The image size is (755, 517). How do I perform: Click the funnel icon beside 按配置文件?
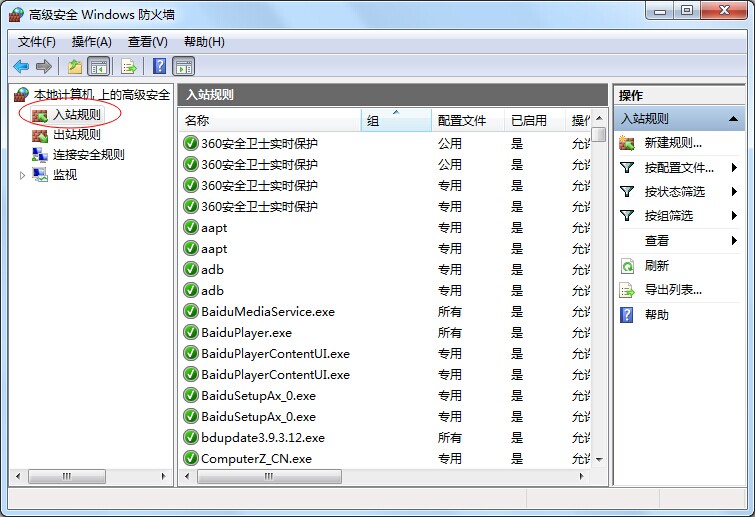[x=626, y=168]
